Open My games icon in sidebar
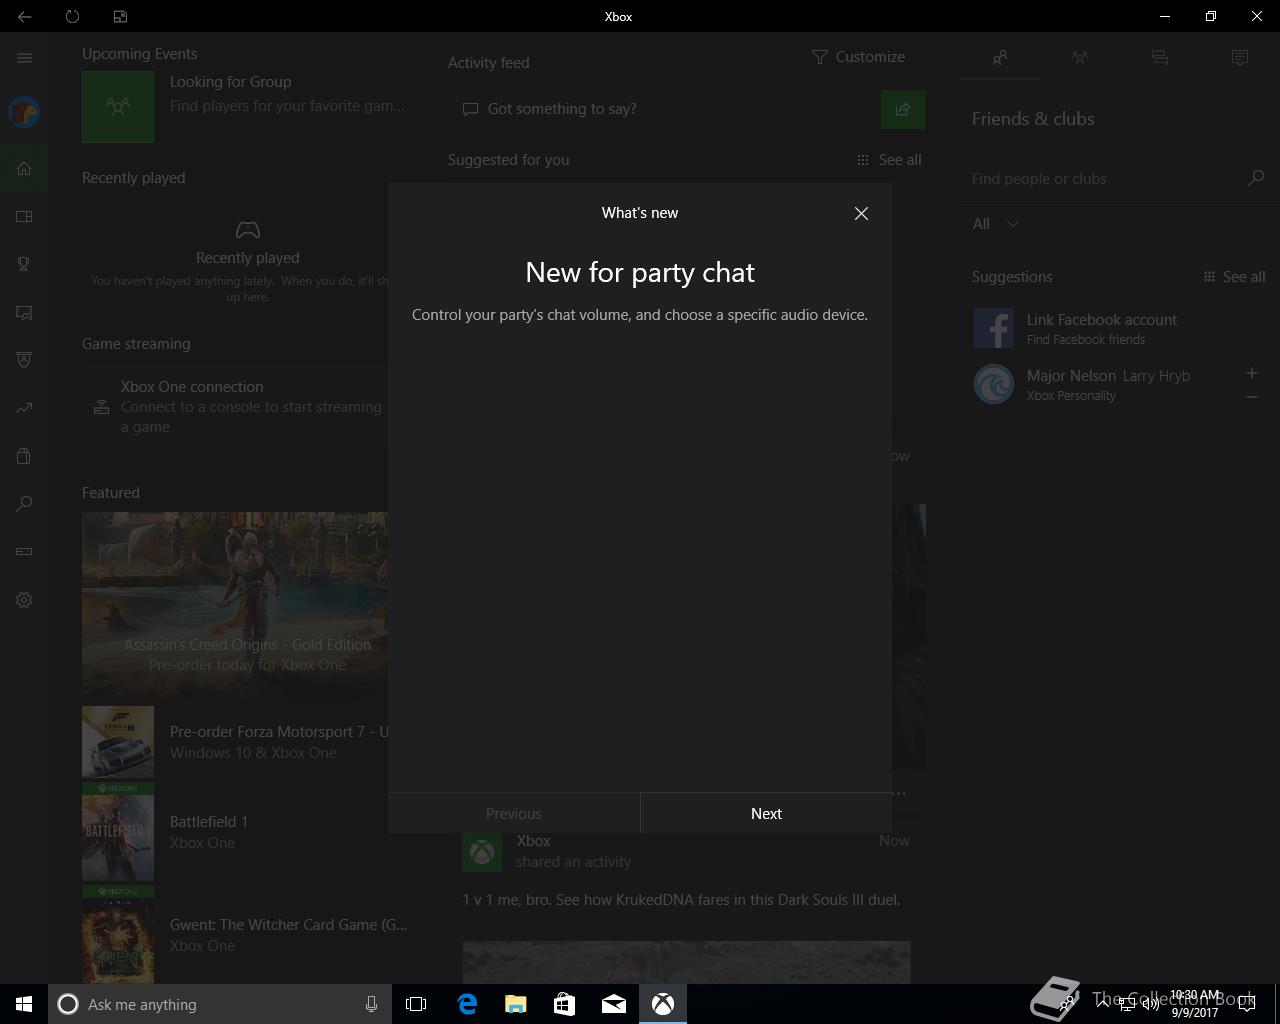This screenshot has height=1024, width=1280. tap(24, 216)
